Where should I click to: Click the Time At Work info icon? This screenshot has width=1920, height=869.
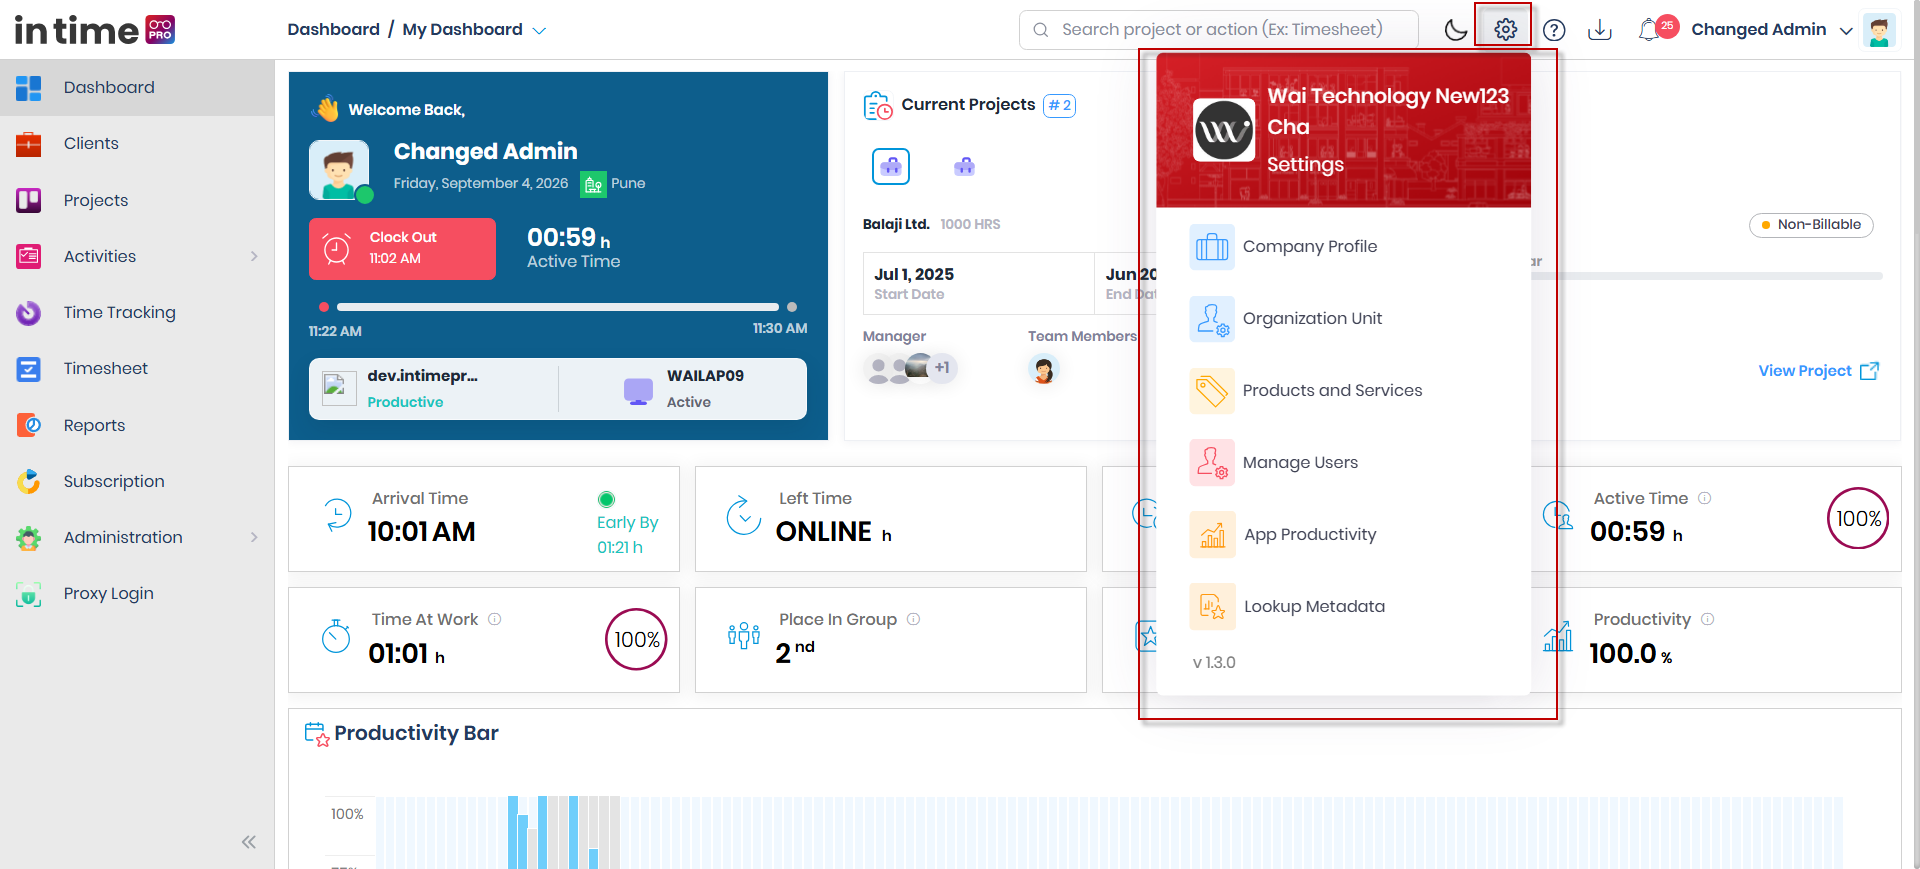(494, 619)
